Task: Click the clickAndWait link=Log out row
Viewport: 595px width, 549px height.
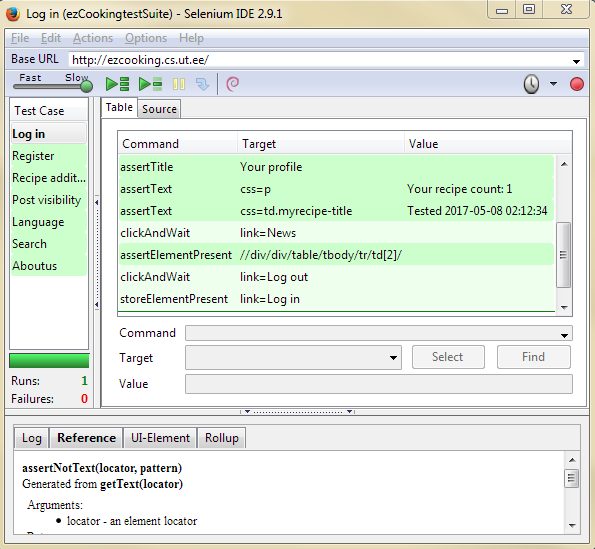Action: (336, 277)
